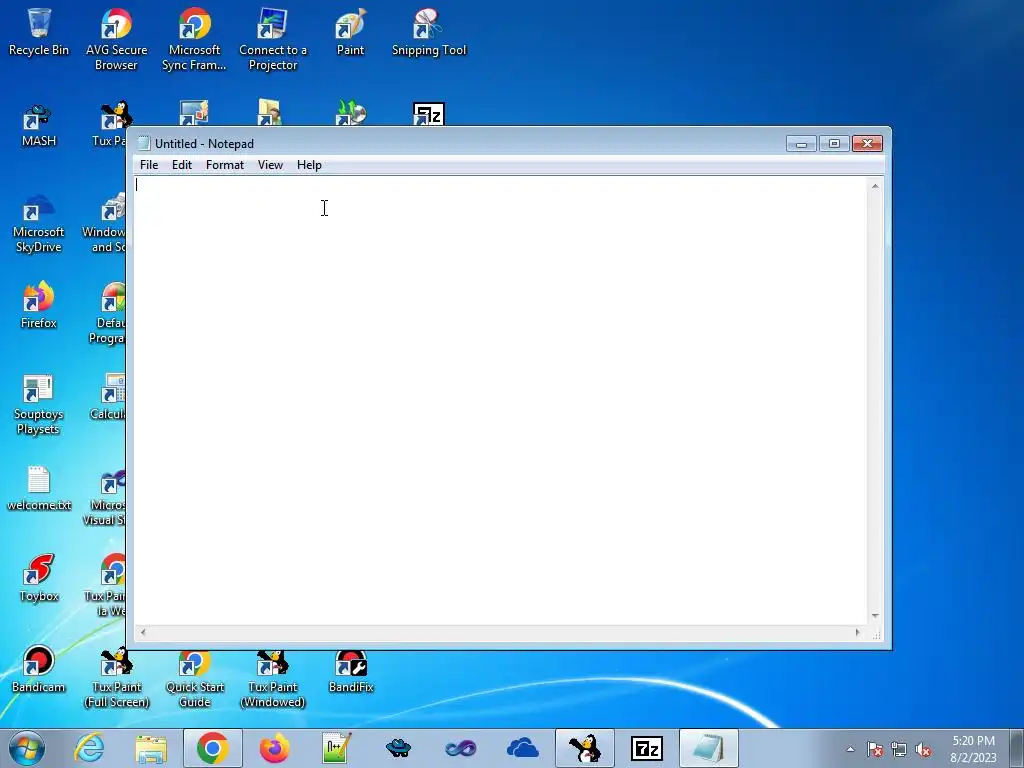This screenshot has height=768, width=1024.
Task: Open the View menu in Notepad
Action: (270, 165)
